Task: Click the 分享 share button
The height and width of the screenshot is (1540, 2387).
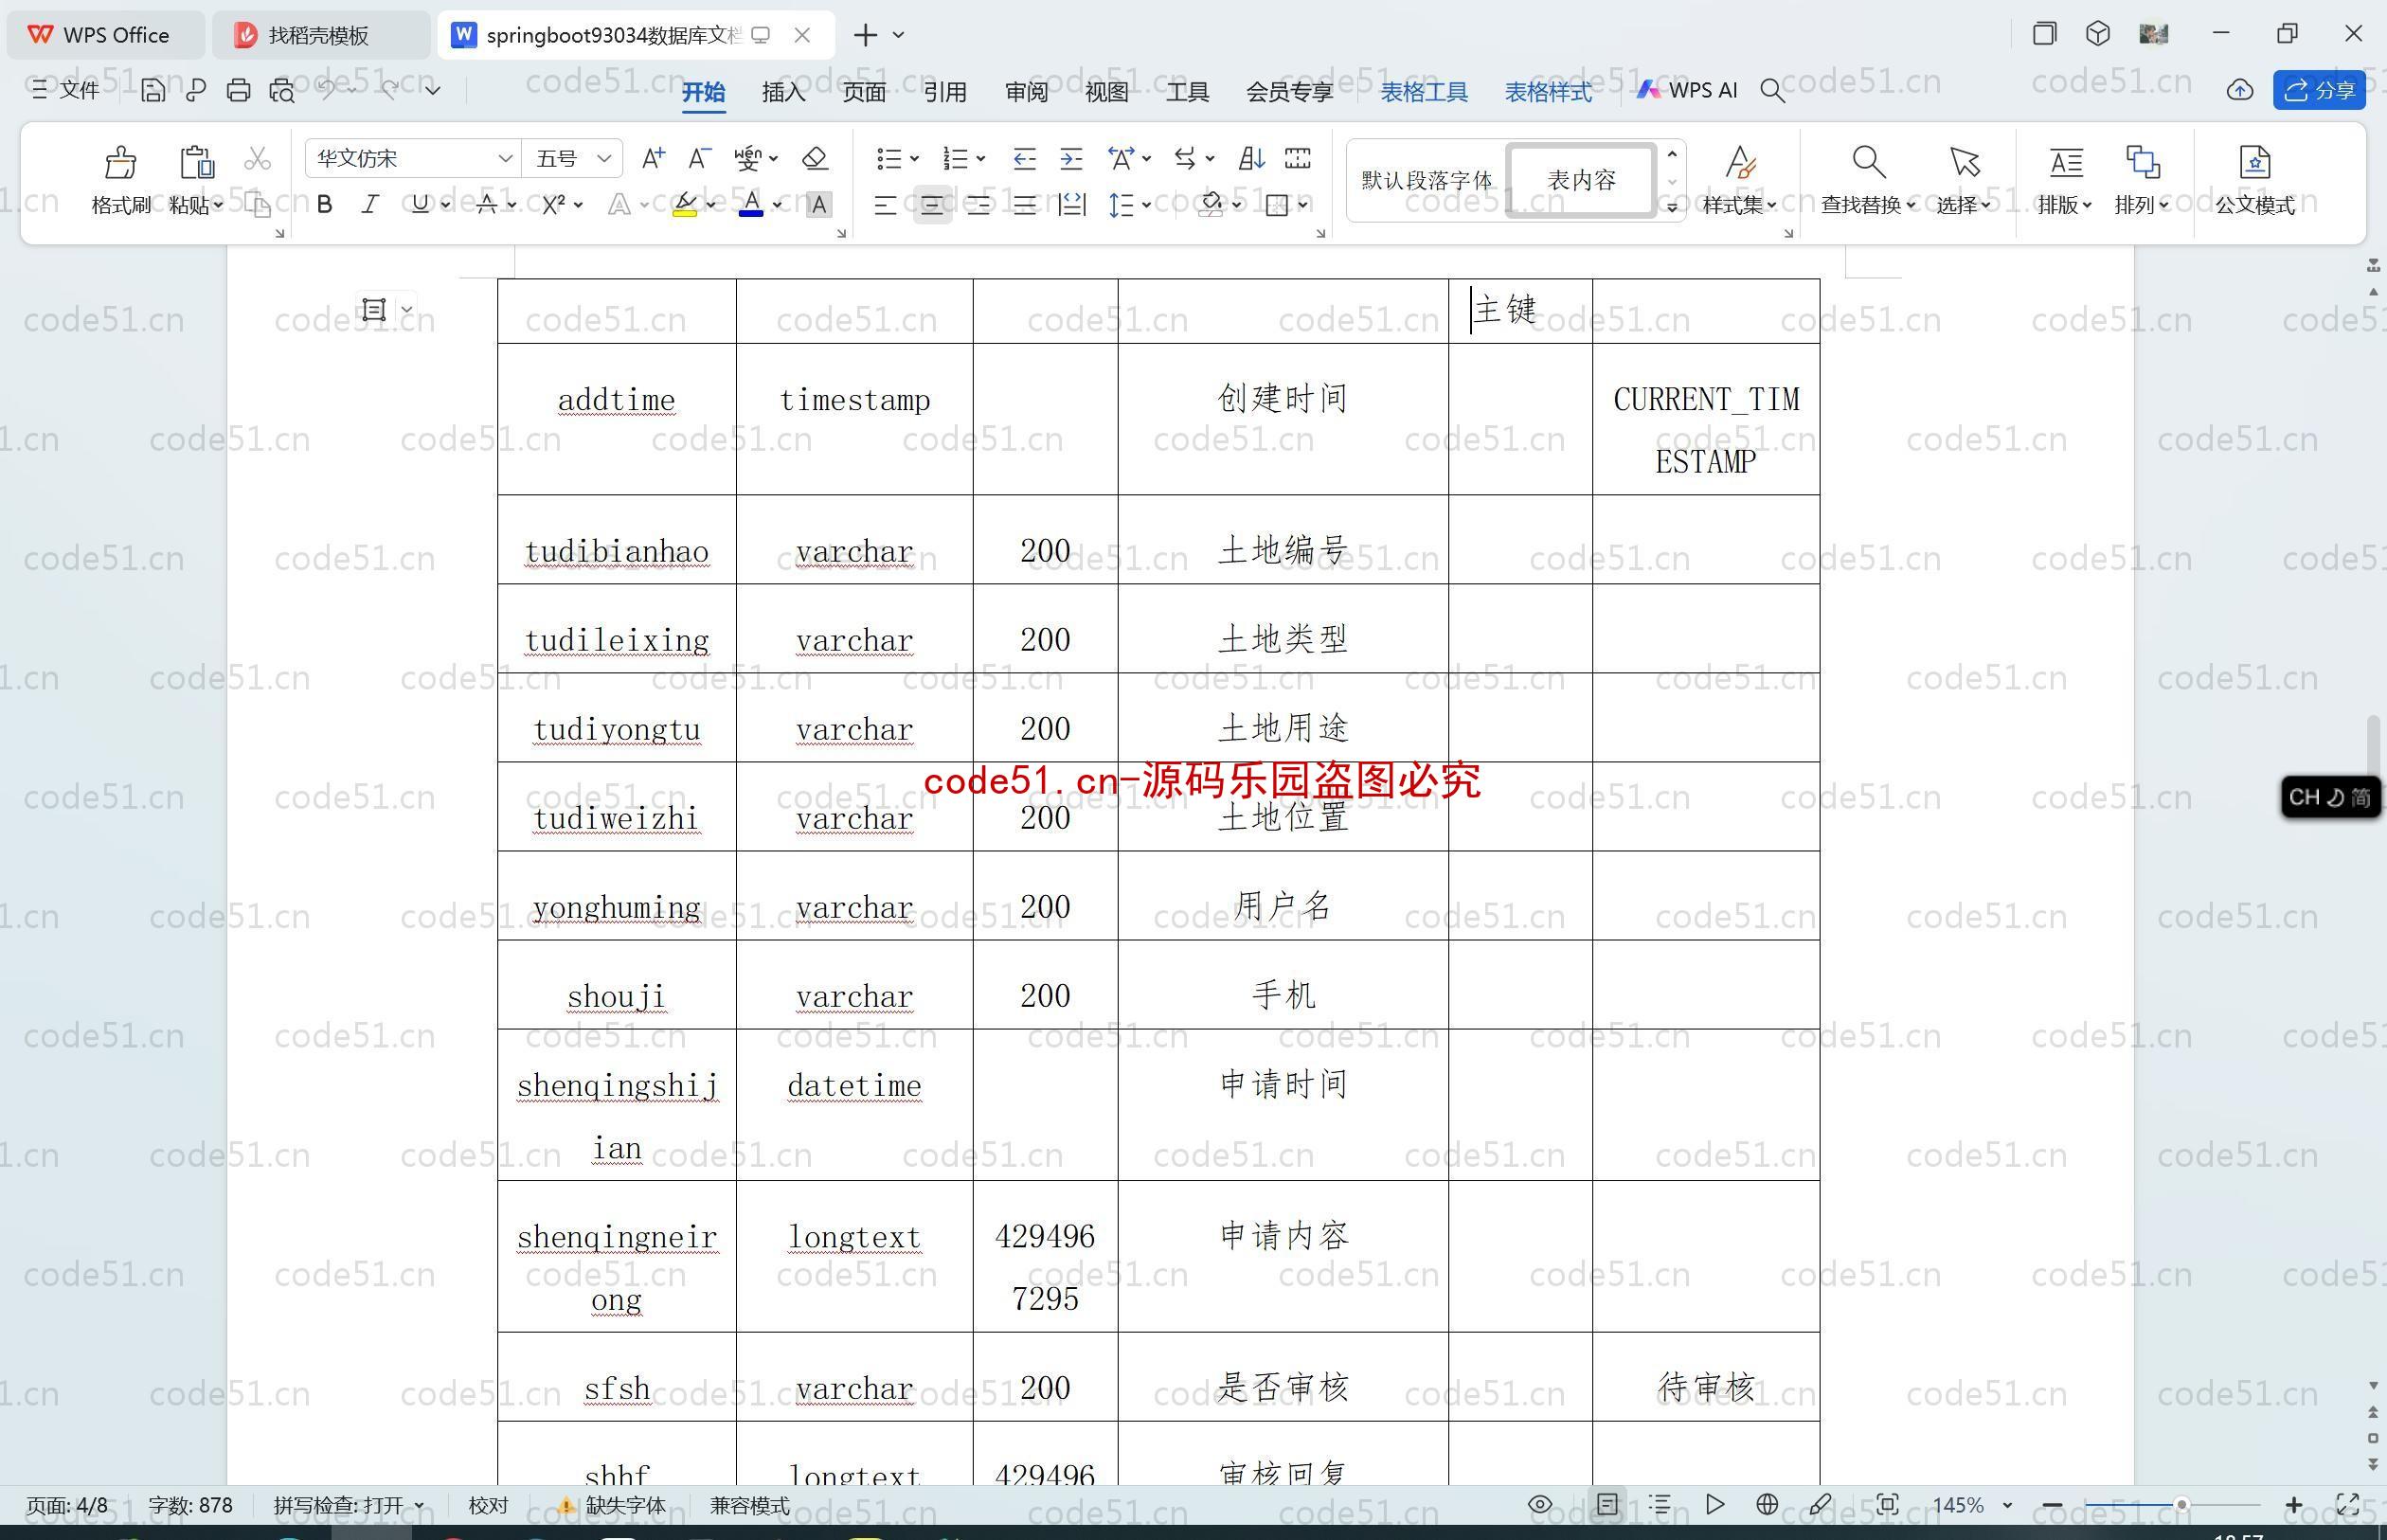Action: coord(2319,91)
